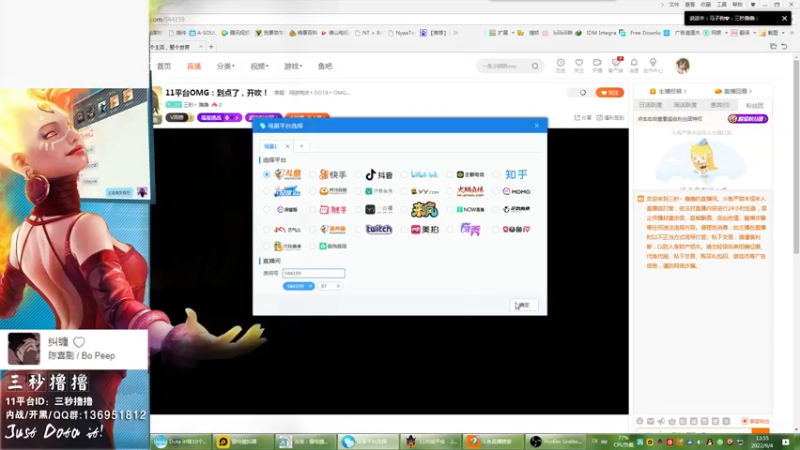Open the follow heart icon in header

point(579,65)
